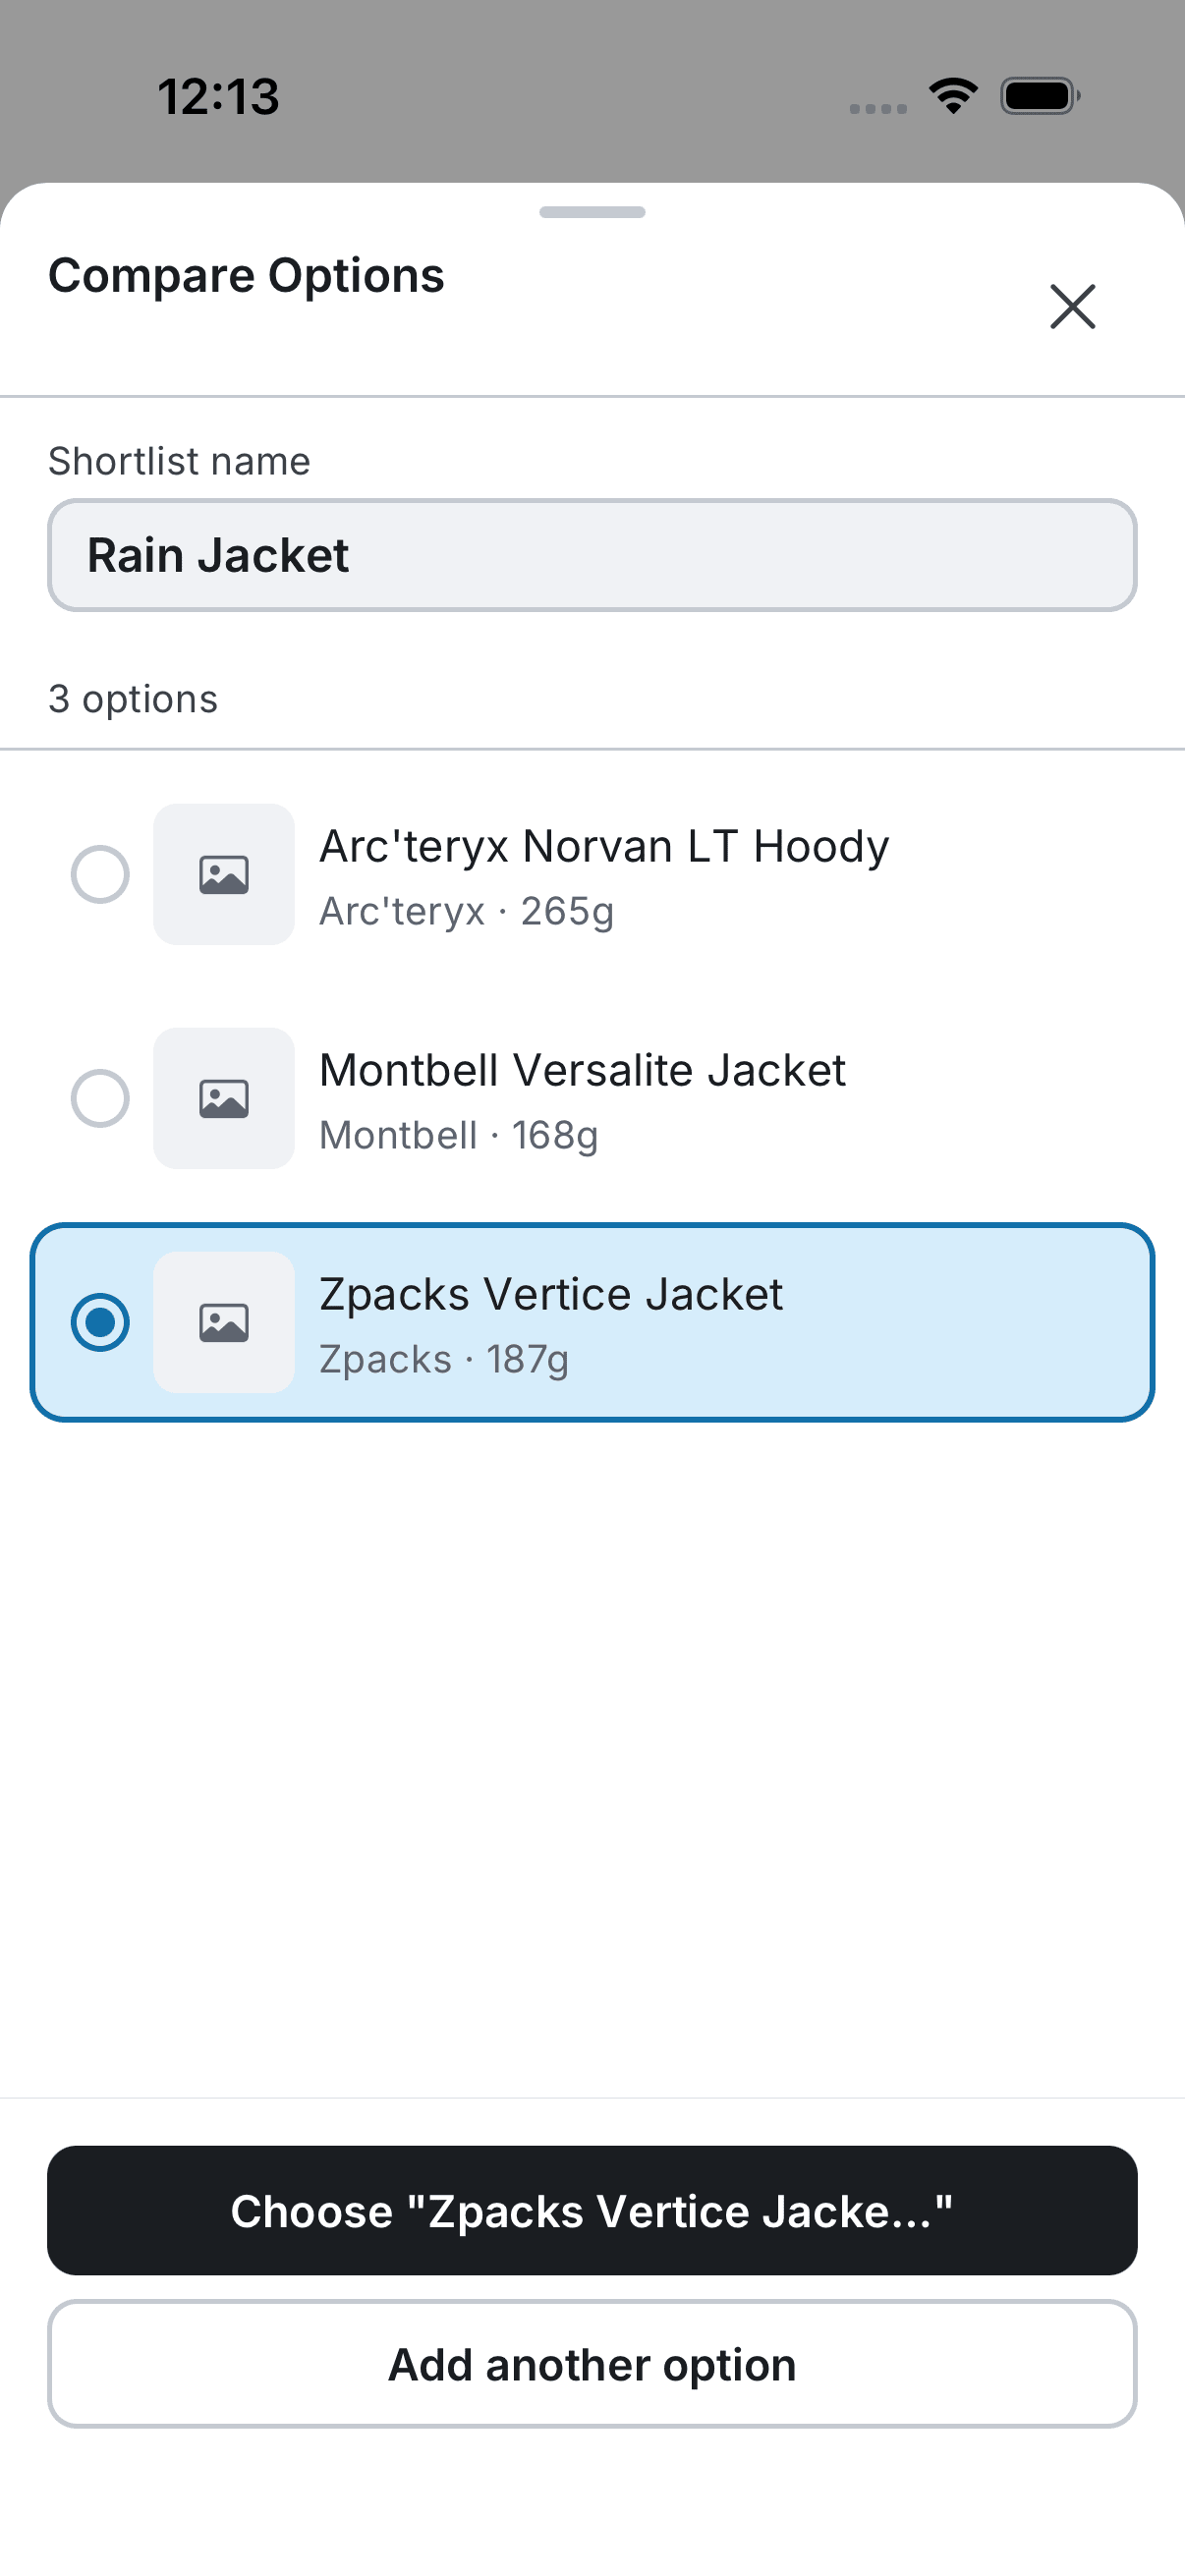Click the "Montbell · 168g" subtitle
Screen dimensions: 1185x2576
[458, 1136]
